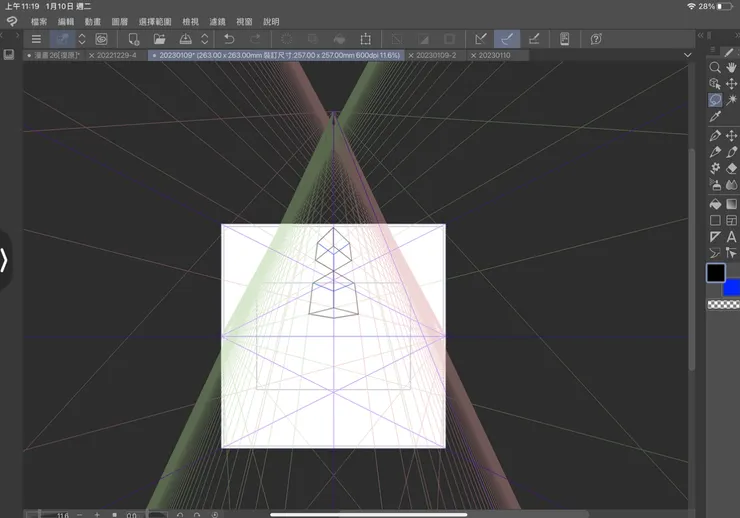Switch to the 20230110 canvas tab
Image resolution: width=740 pixels, height=518 pixels.
(494, 55)
